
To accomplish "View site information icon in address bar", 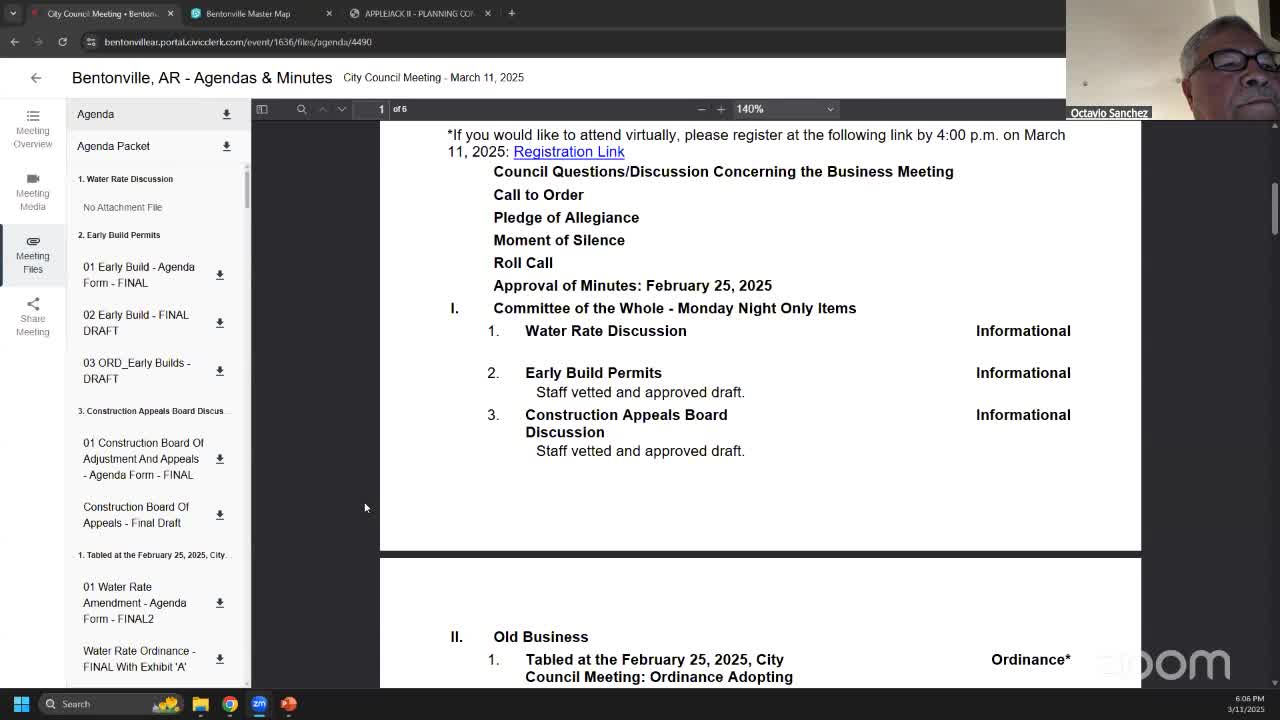I will [91, 42].
